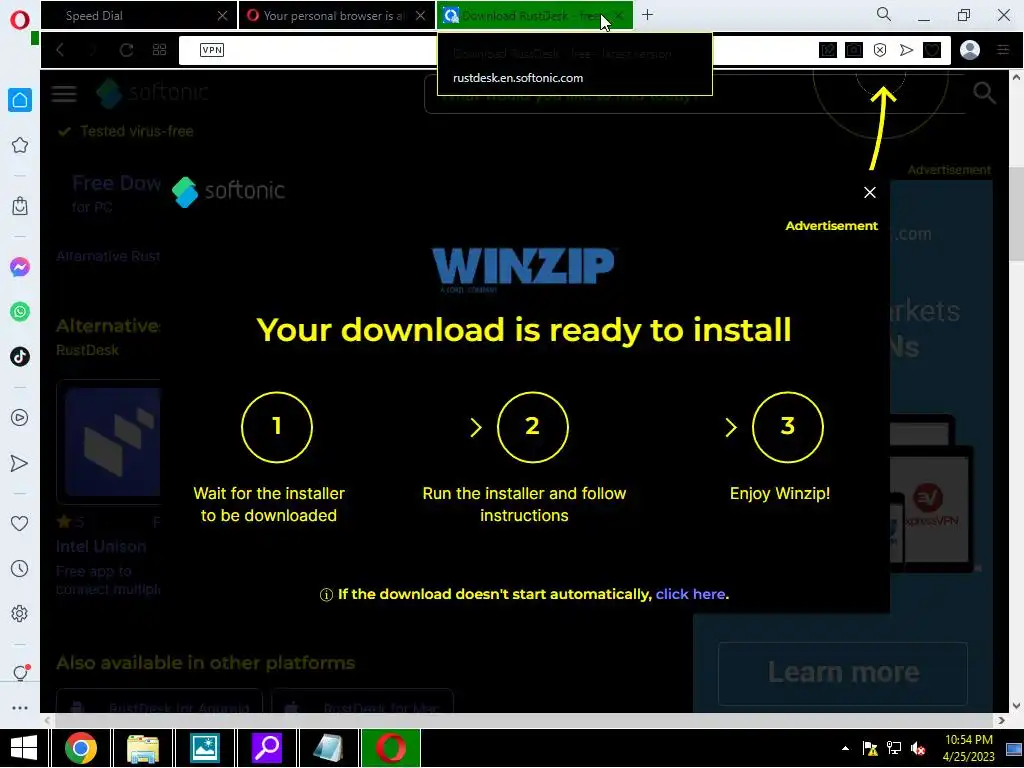This screenshot has height=768, width=1024.
Task: Reload the current page
Action: [126, 50]
